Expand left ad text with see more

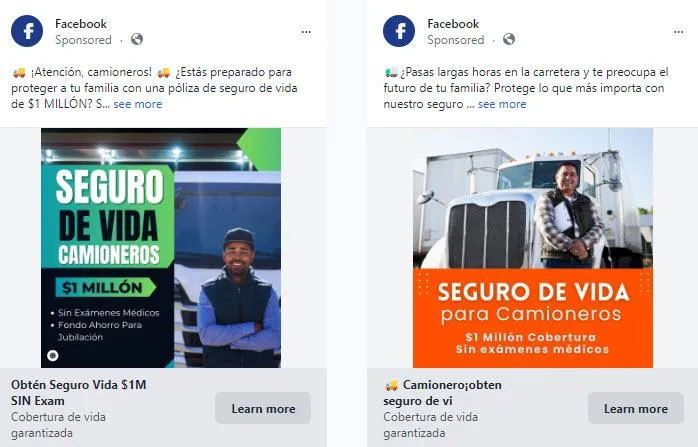(x=138, y=104)
